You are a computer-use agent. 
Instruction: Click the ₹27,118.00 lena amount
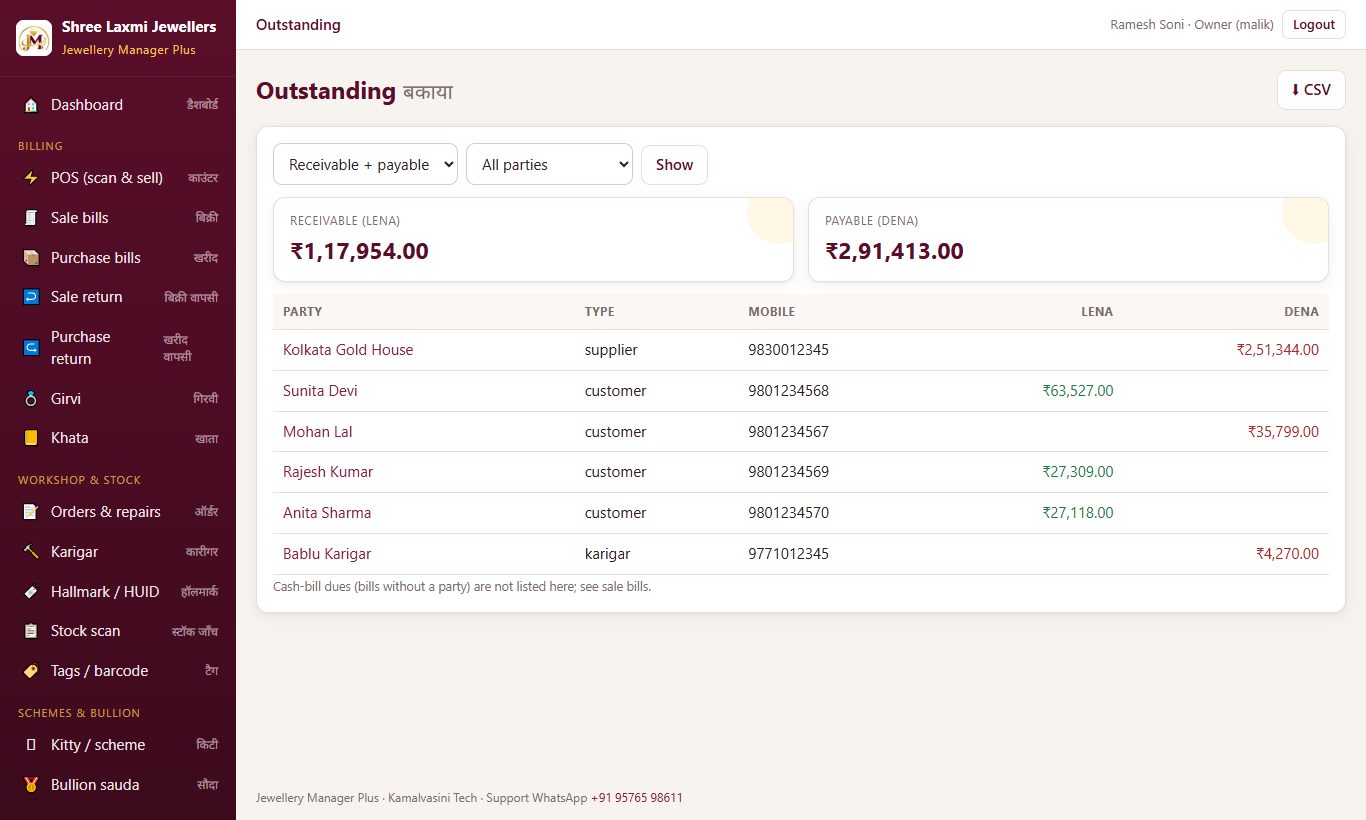tap(1078, 513)
